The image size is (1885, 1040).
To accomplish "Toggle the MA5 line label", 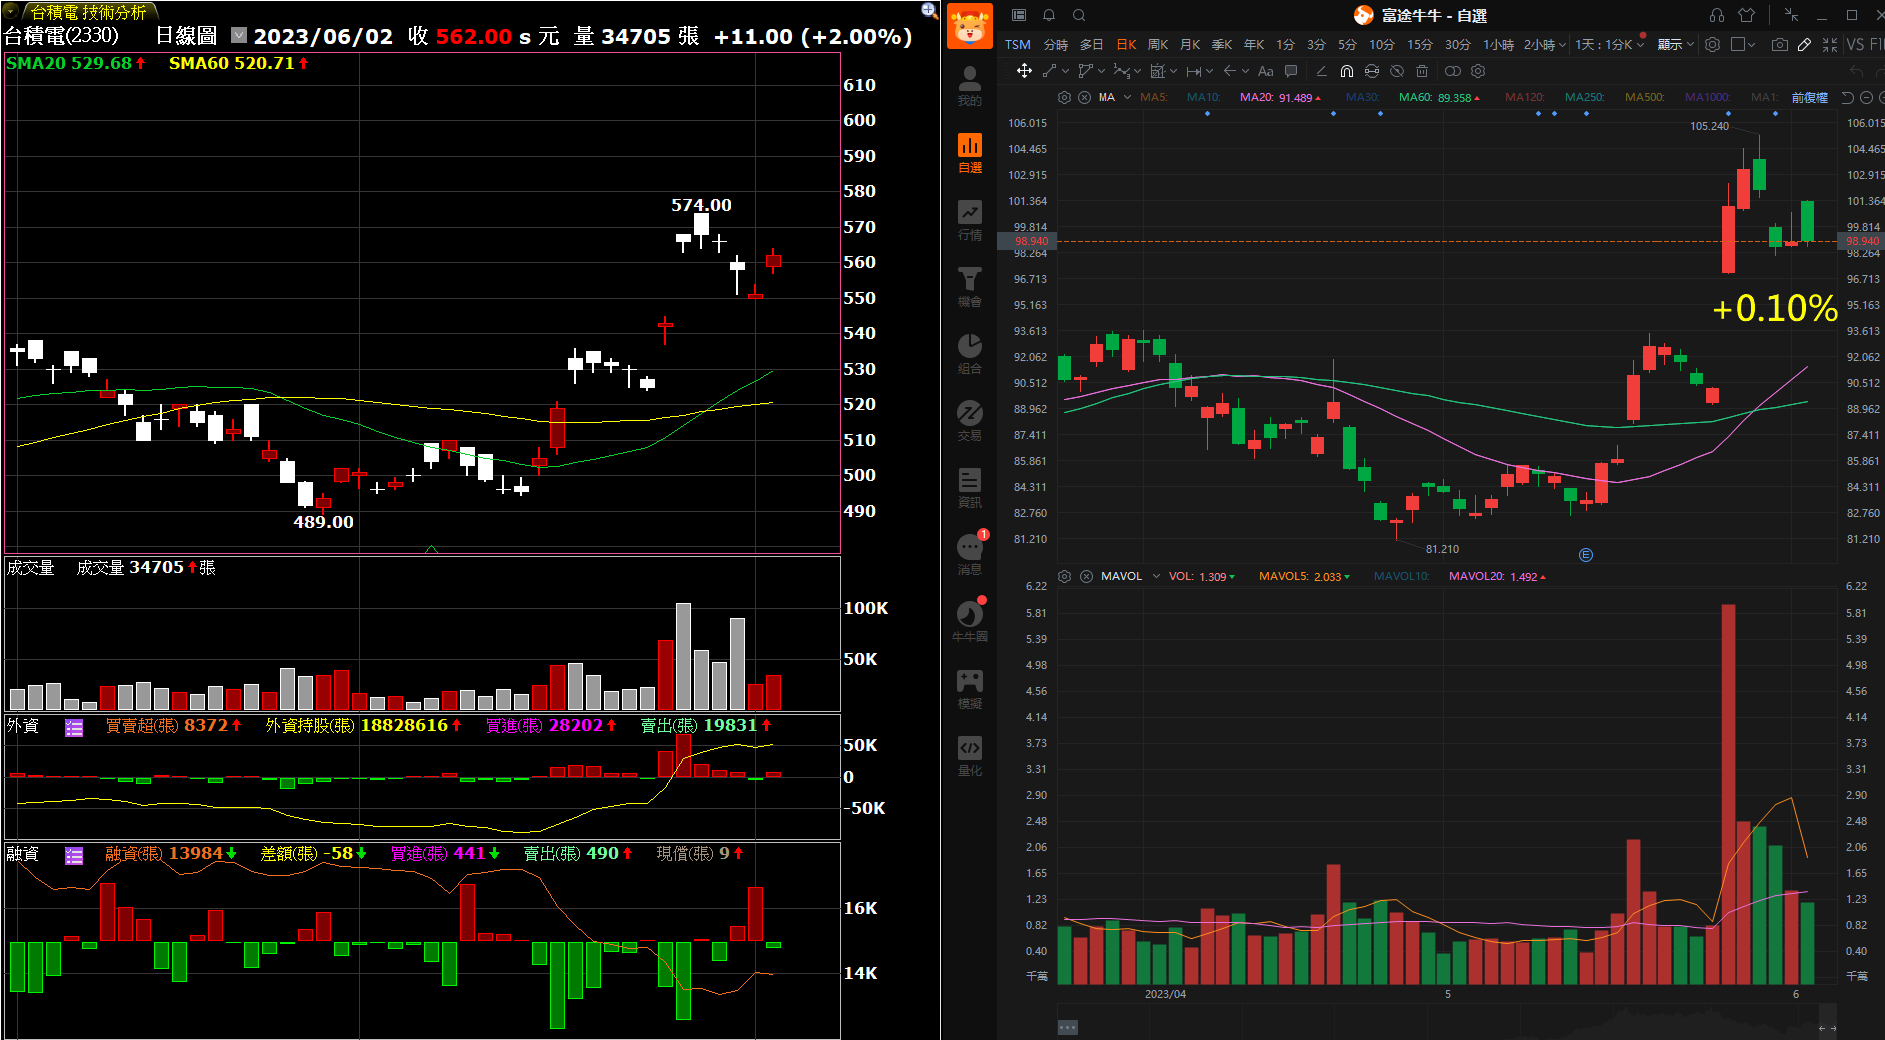I will point(1154,97).
